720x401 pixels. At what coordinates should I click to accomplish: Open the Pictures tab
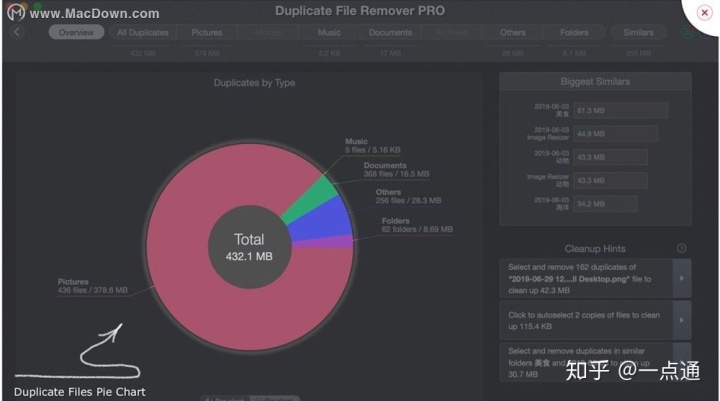207,33
